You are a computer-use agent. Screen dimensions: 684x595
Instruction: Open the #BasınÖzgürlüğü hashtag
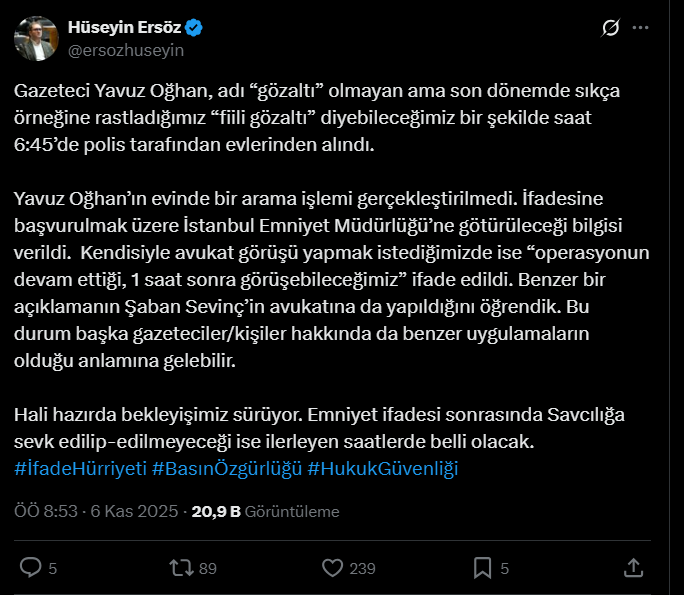tap(227, 469)
